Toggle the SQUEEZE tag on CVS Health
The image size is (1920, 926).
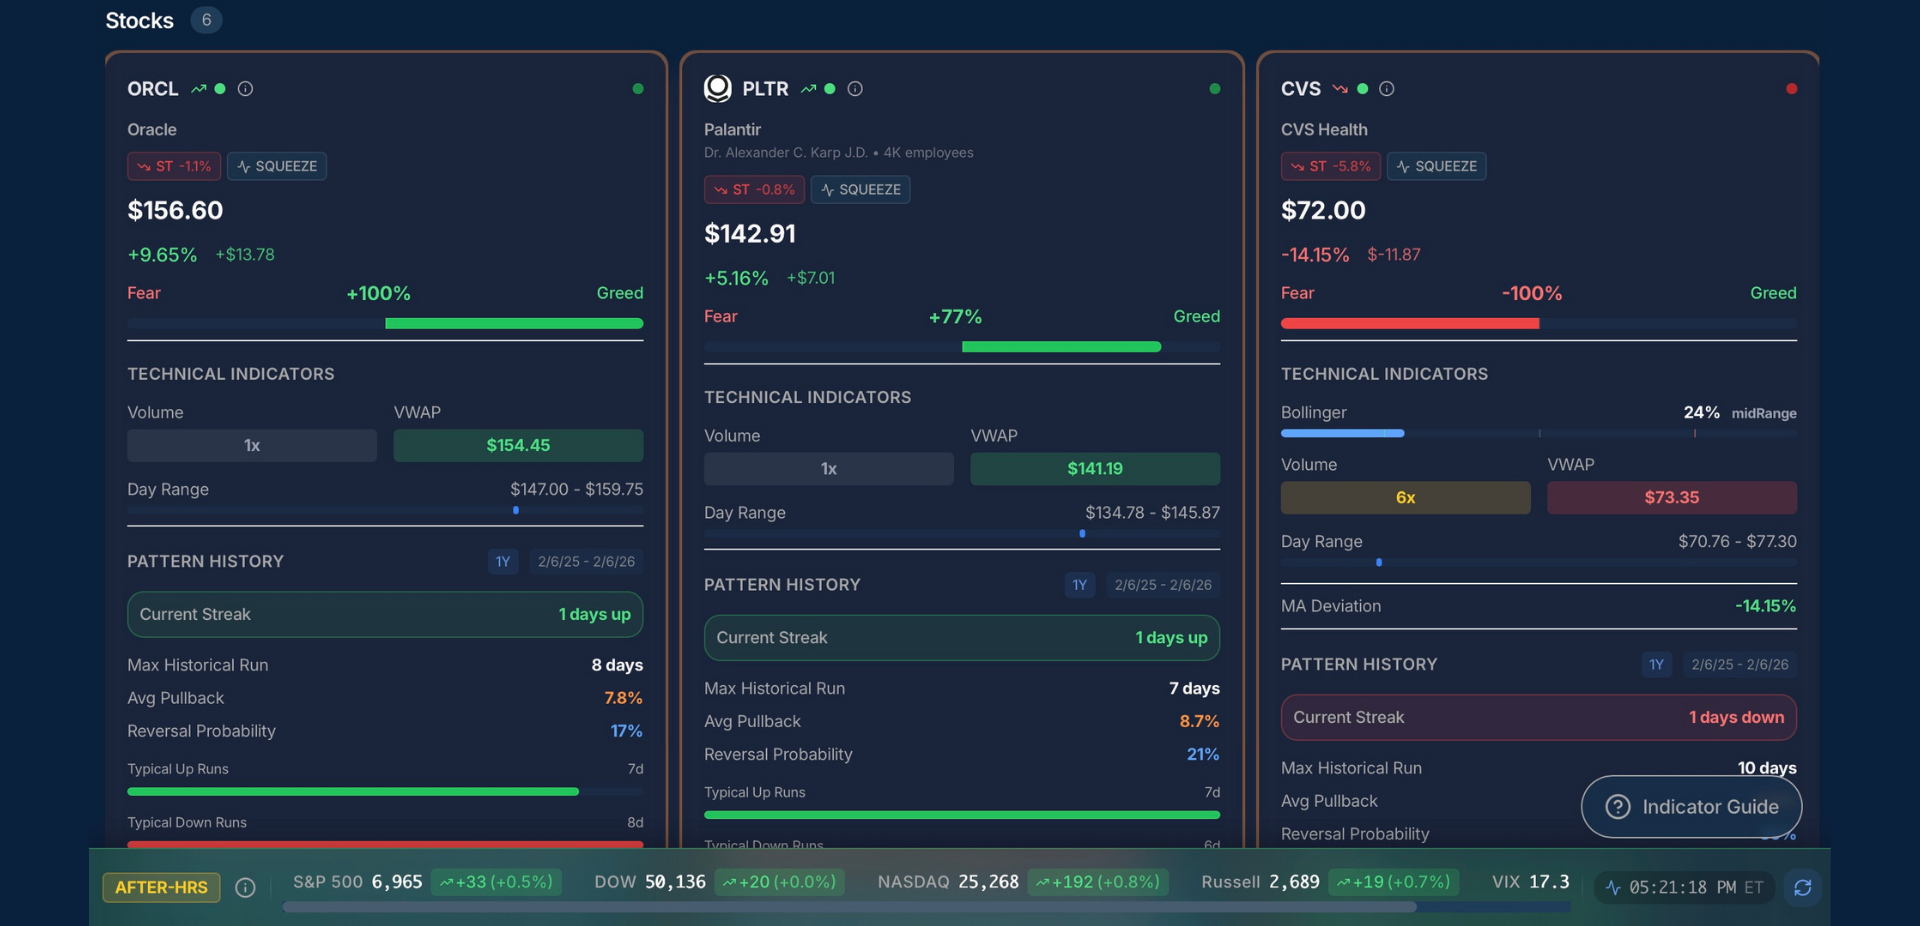[x=1436, y=166]
